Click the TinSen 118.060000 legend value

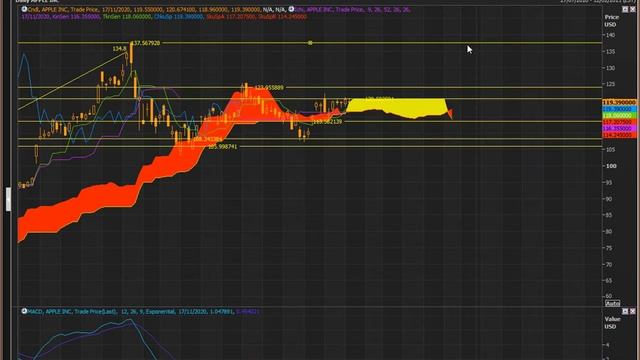[127, 17]
